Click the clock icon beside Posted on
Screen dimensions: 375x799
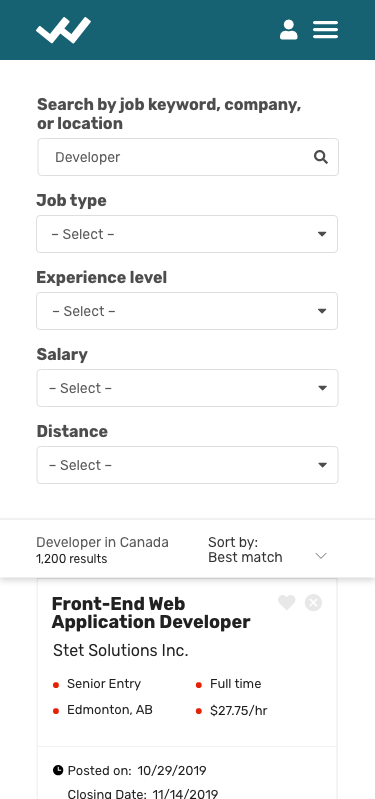pyautogui.click(x=58, y=769)
